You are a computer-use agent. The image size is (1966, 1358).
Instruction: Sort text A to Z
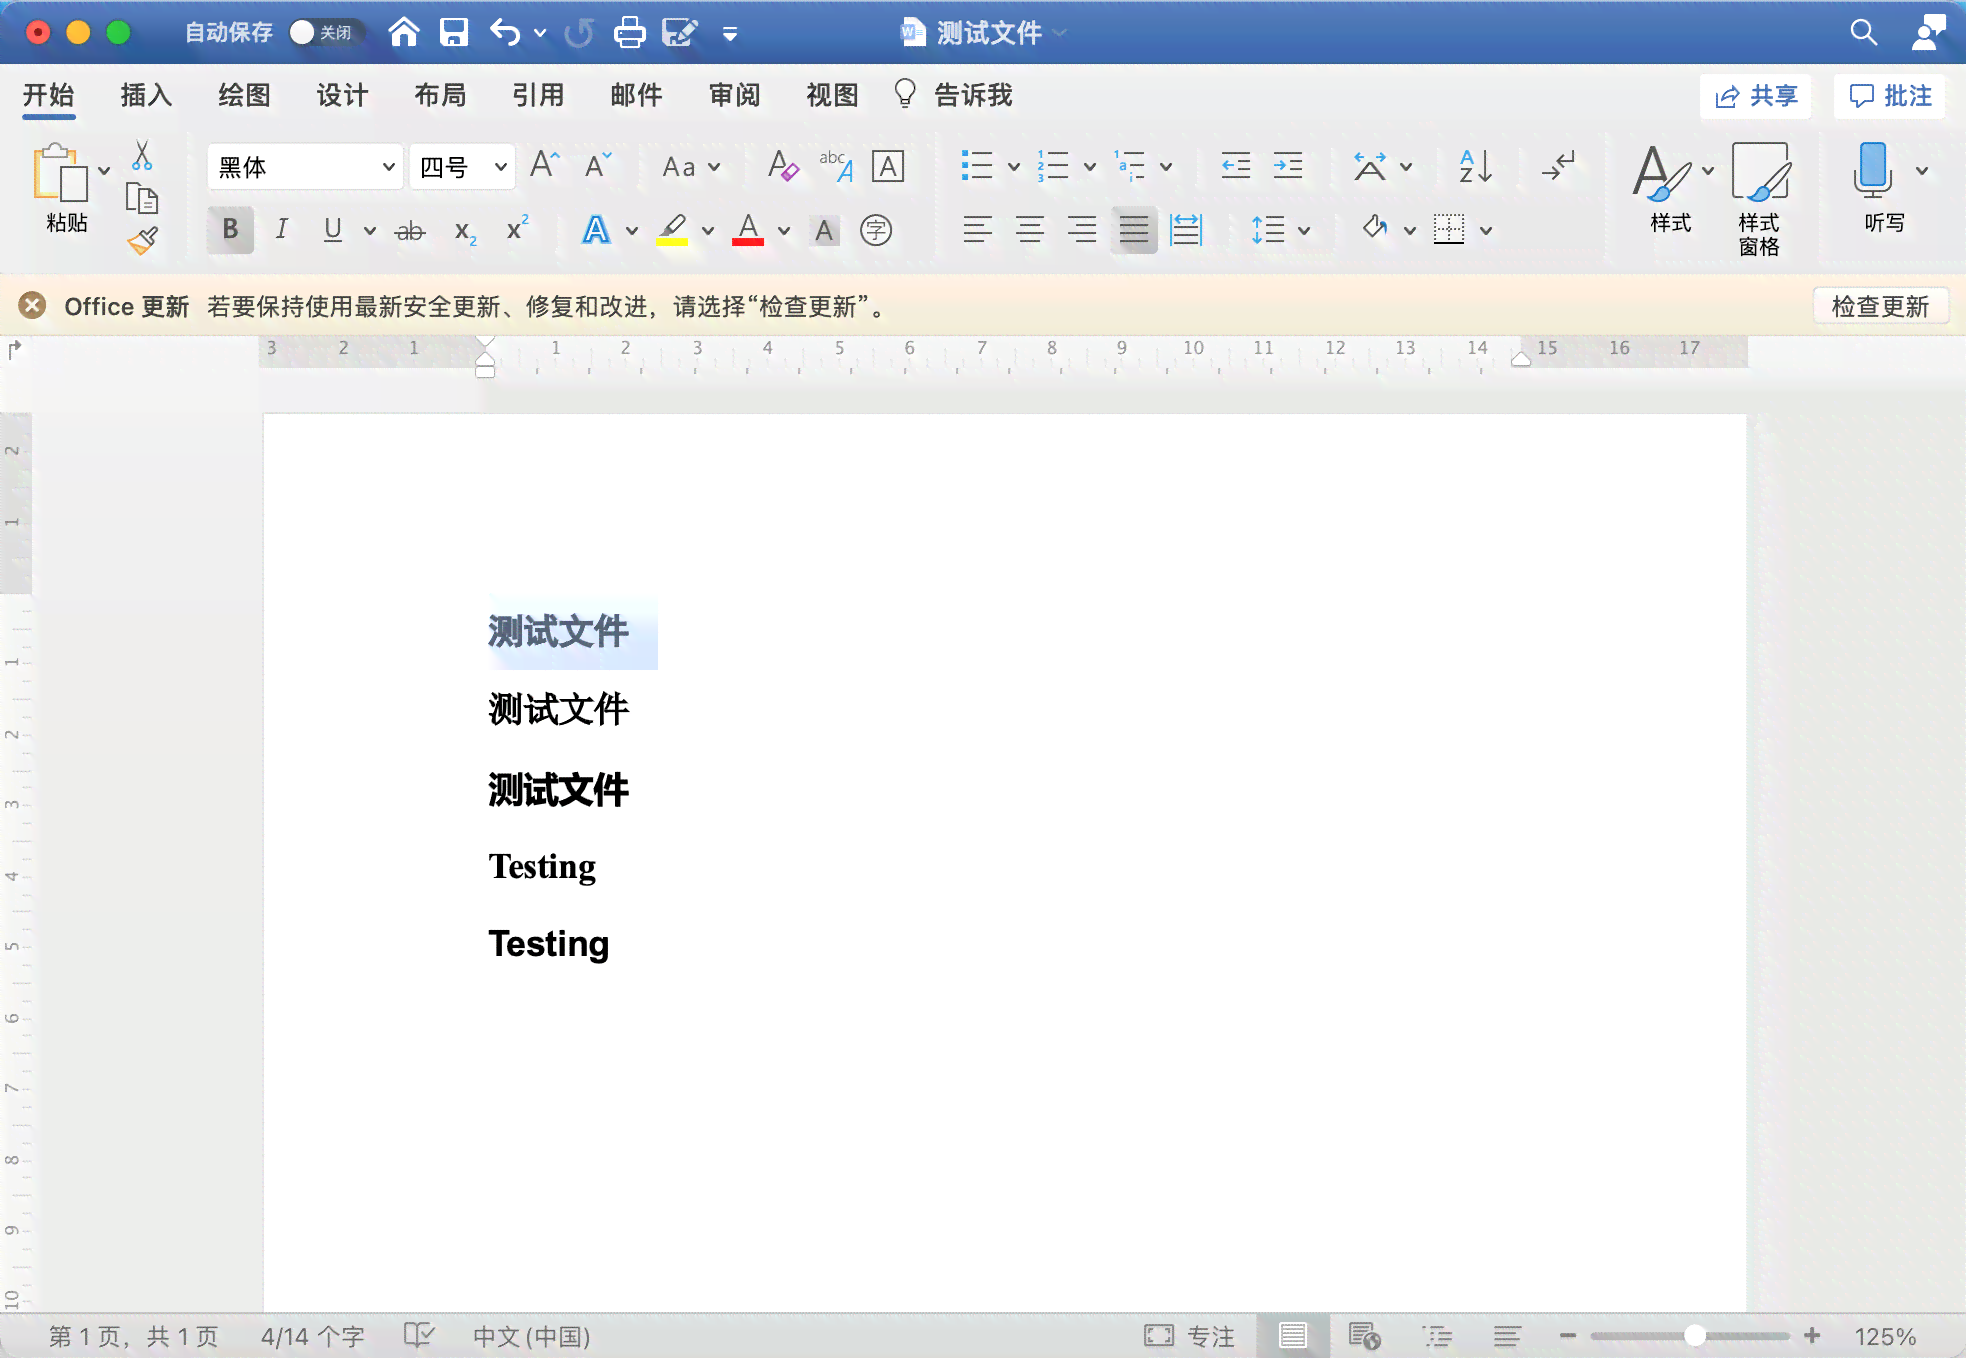[1476, 166]
